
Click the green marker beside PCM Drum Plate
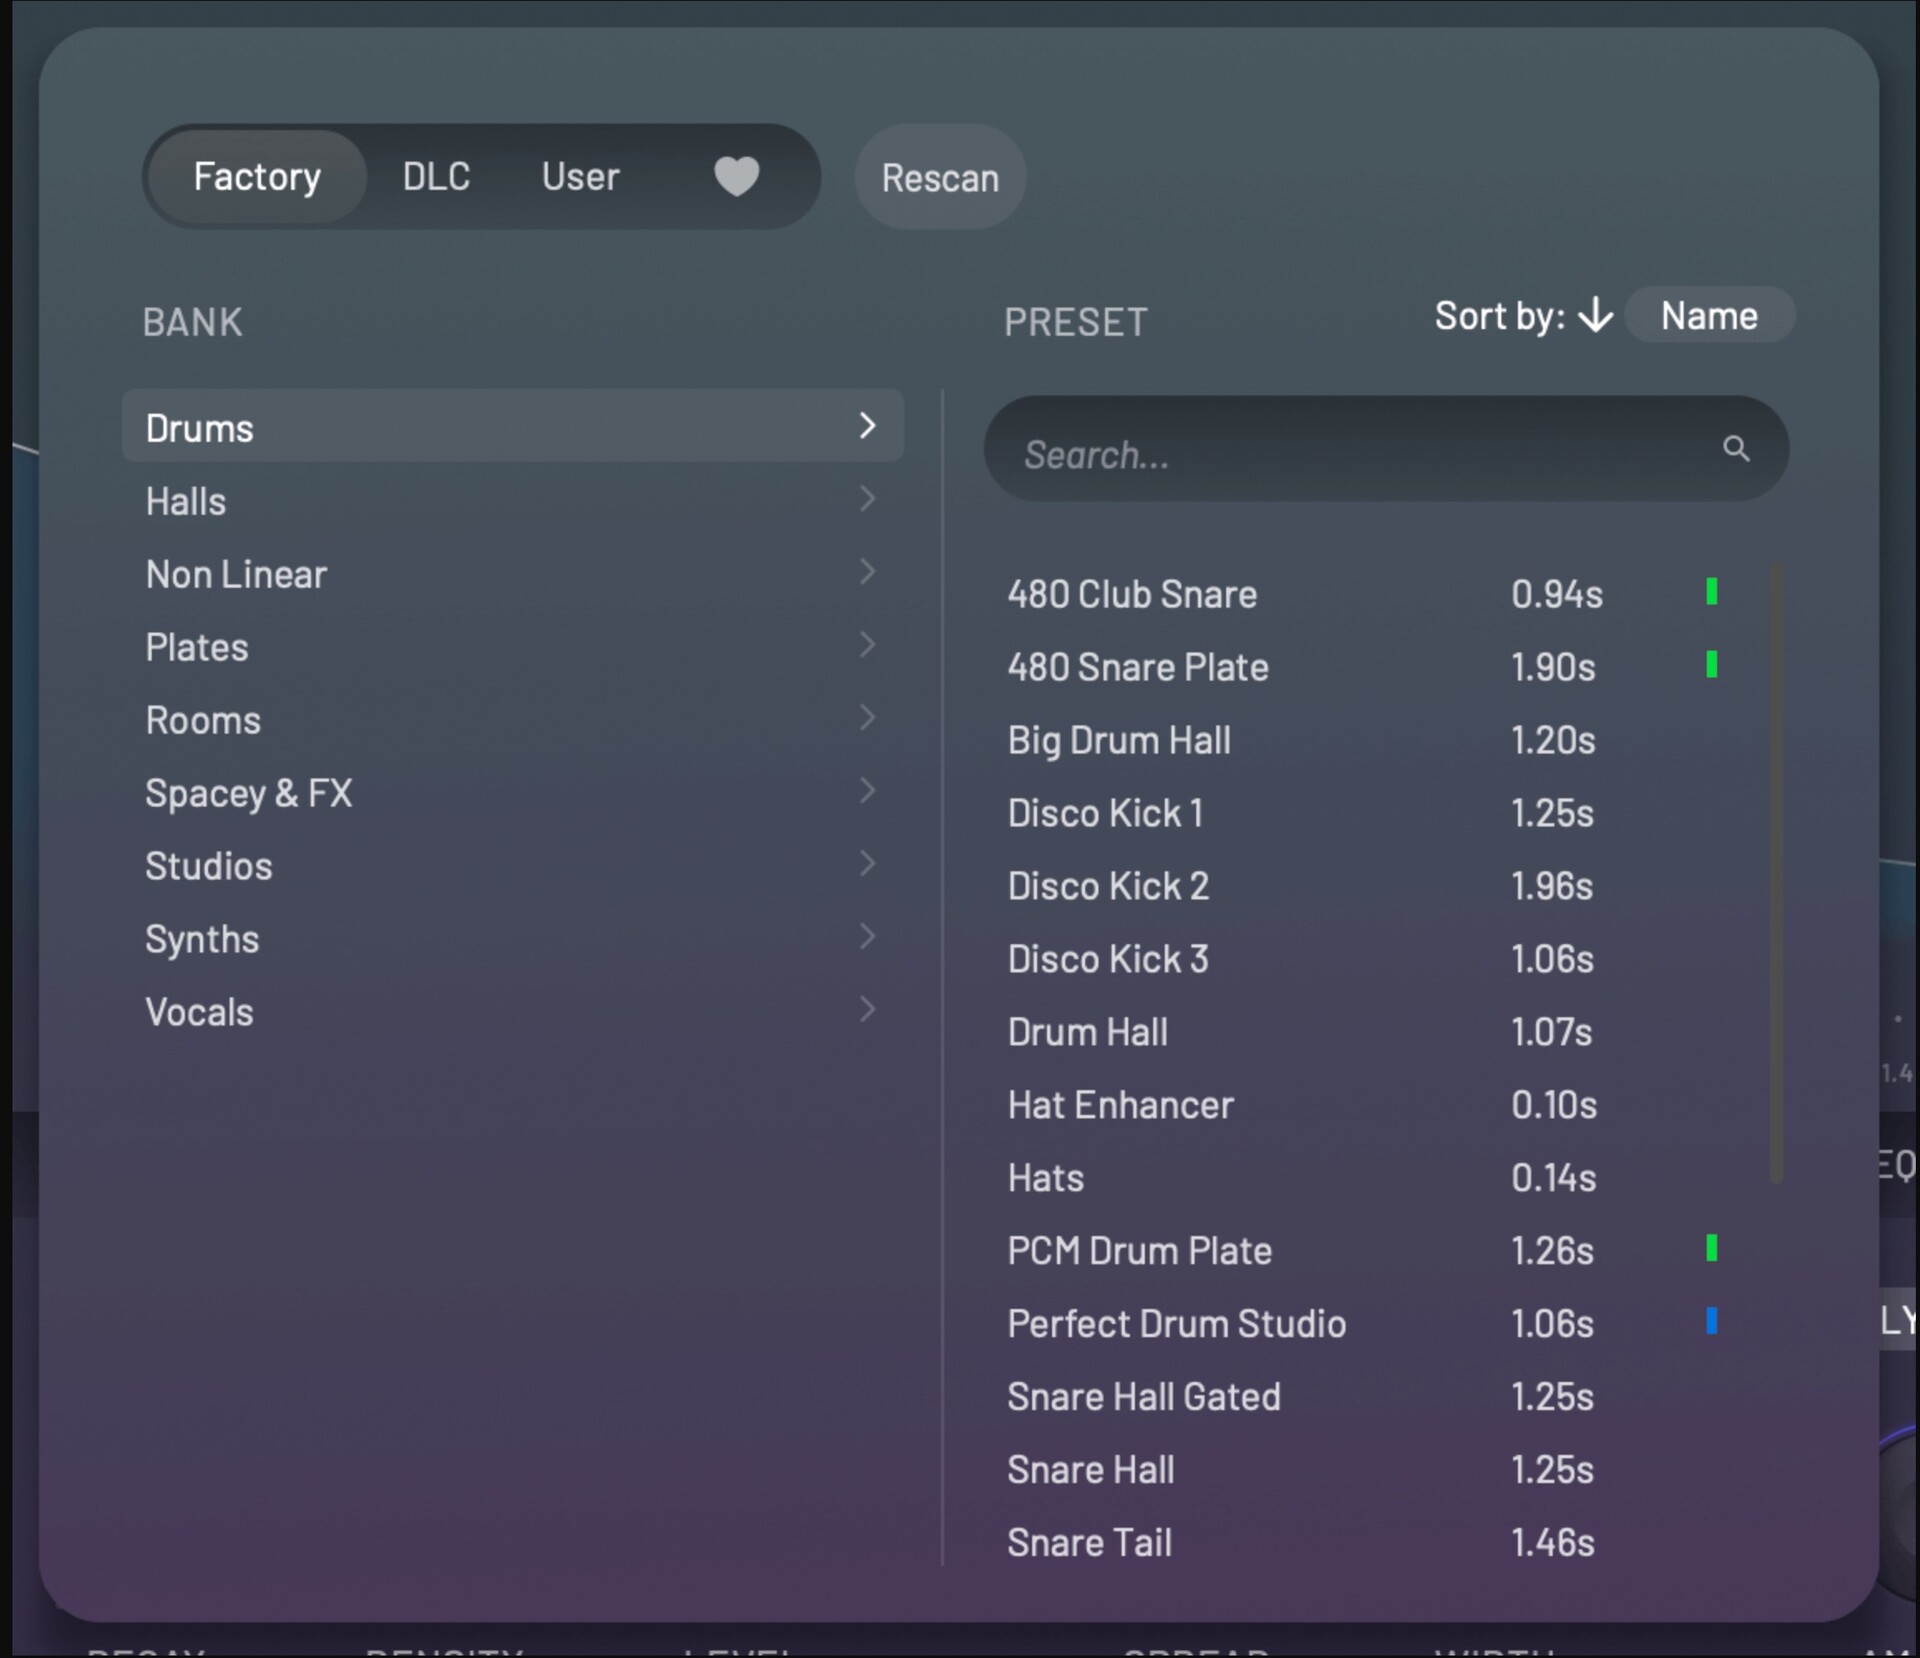(1711, 1248)
